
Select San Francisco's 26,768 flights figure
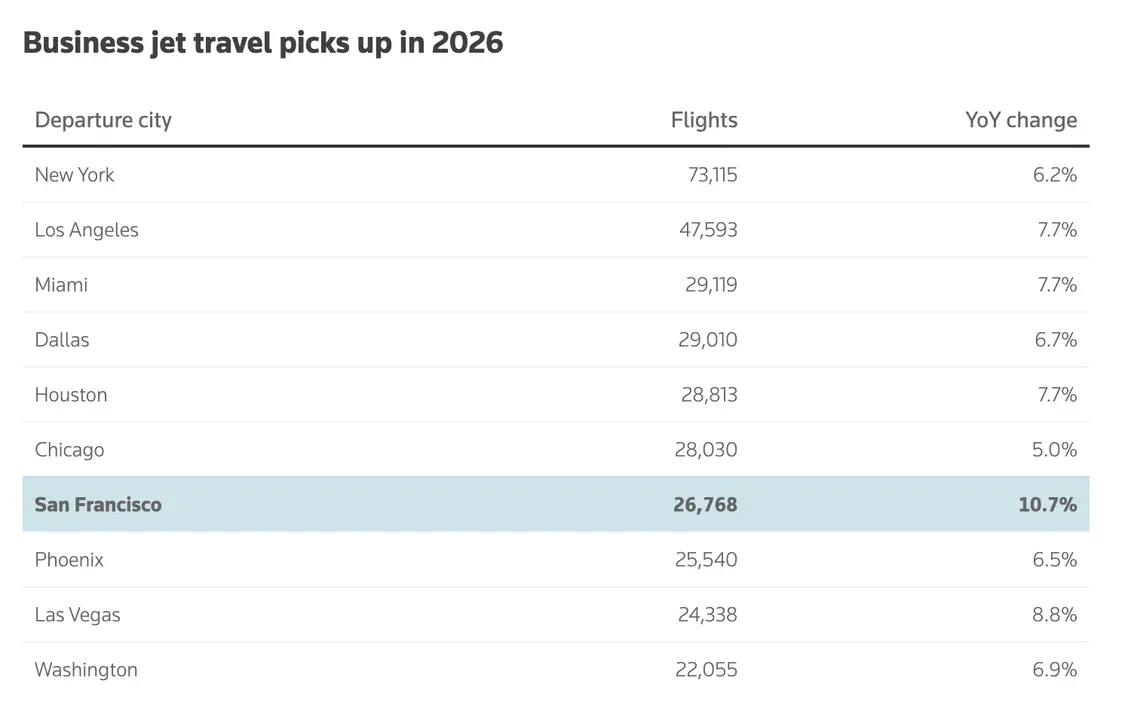(705, 505)
